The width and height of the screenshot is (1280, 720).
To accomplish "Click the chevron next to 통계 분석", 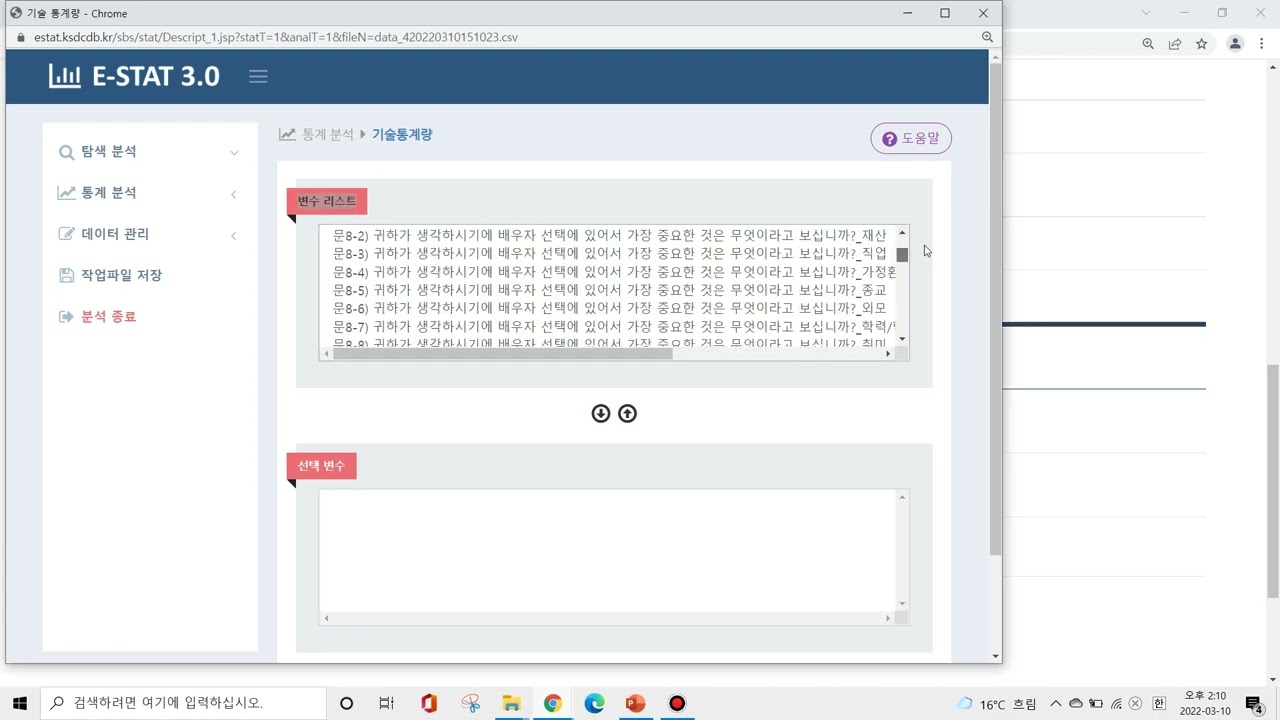I will [x=234, y=194].
